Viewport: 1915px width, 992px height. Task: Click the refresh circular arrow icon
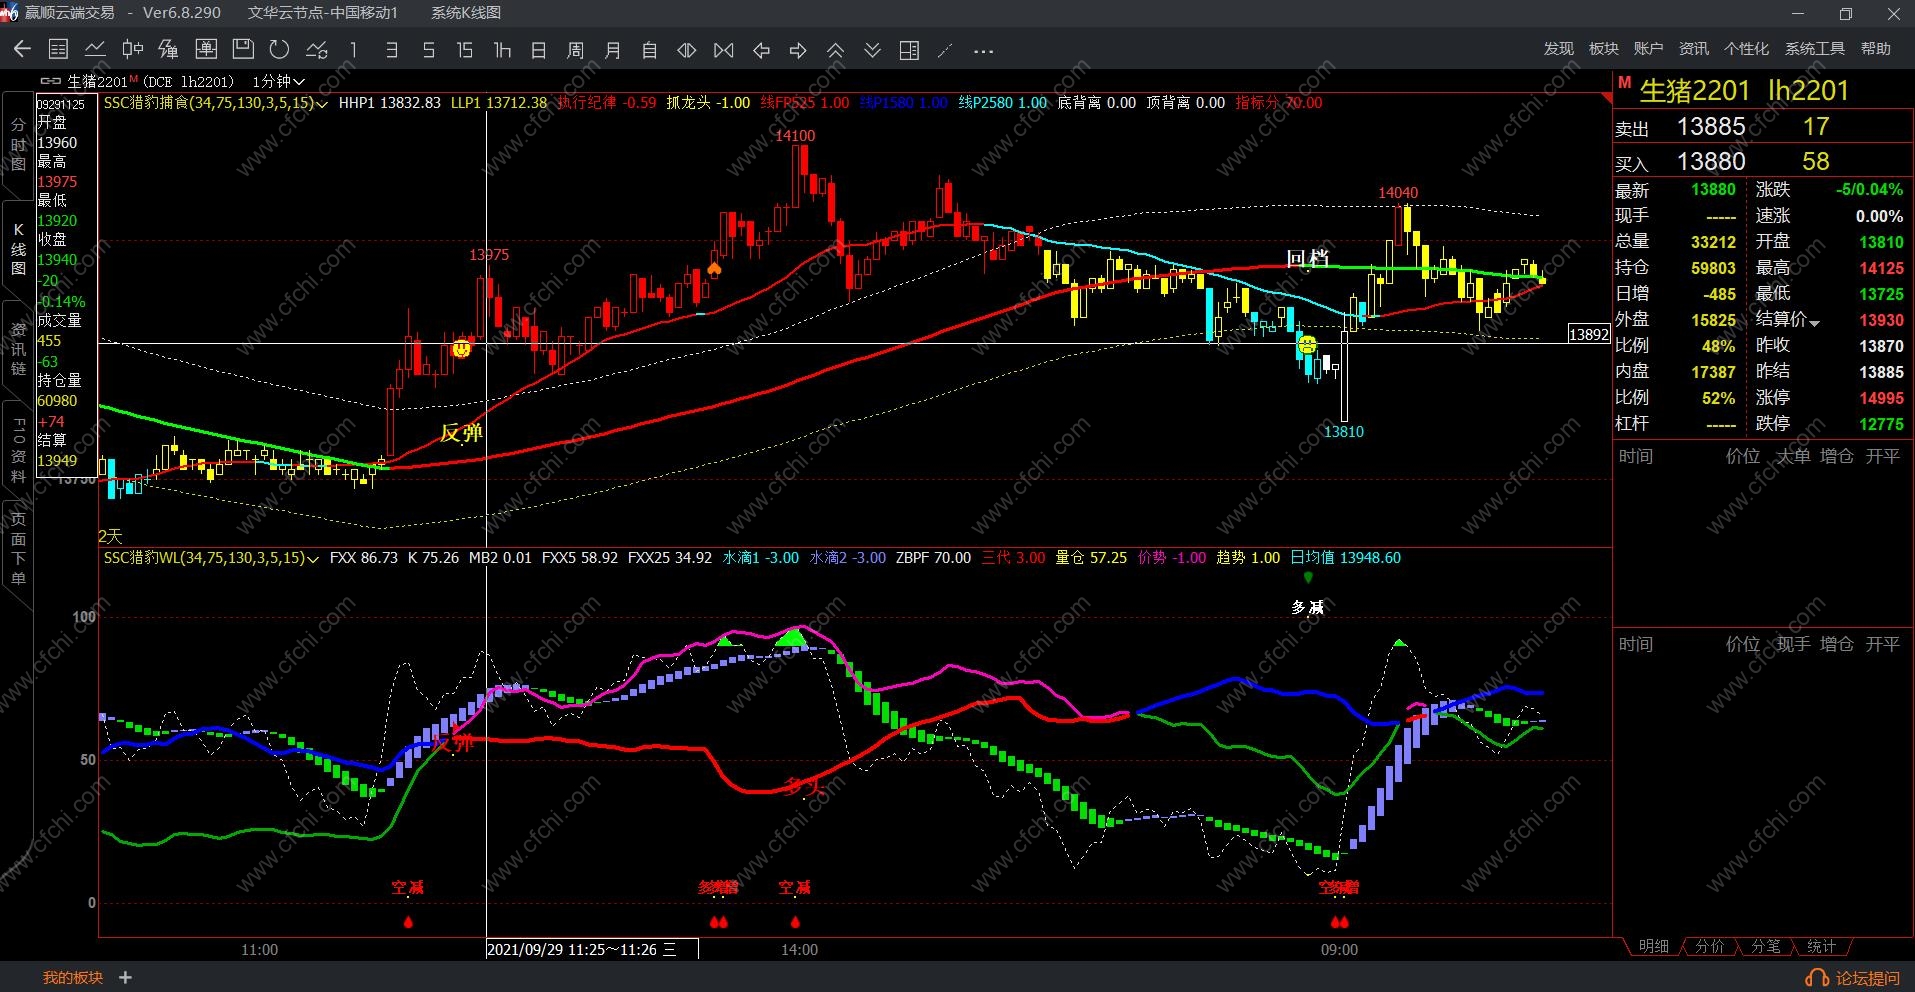[x=279, y=50]
